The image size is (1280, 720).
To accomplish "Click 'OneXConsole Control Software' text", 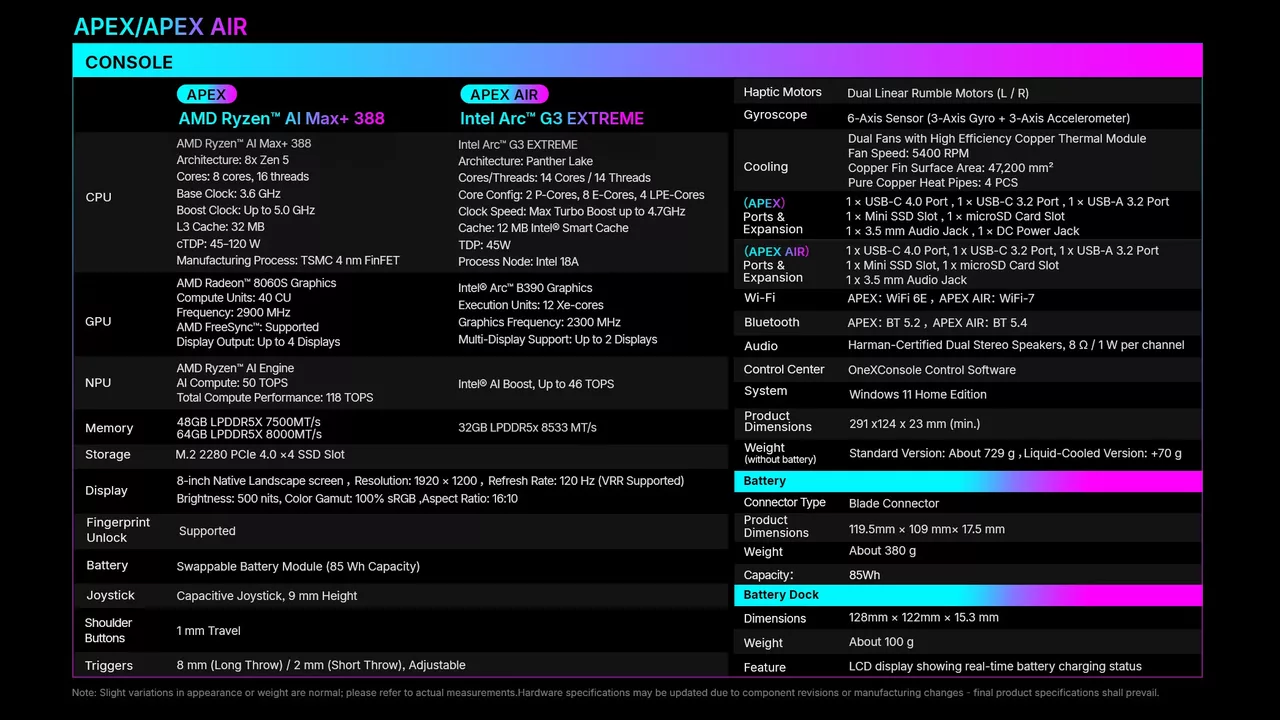I will pos(932,370).
